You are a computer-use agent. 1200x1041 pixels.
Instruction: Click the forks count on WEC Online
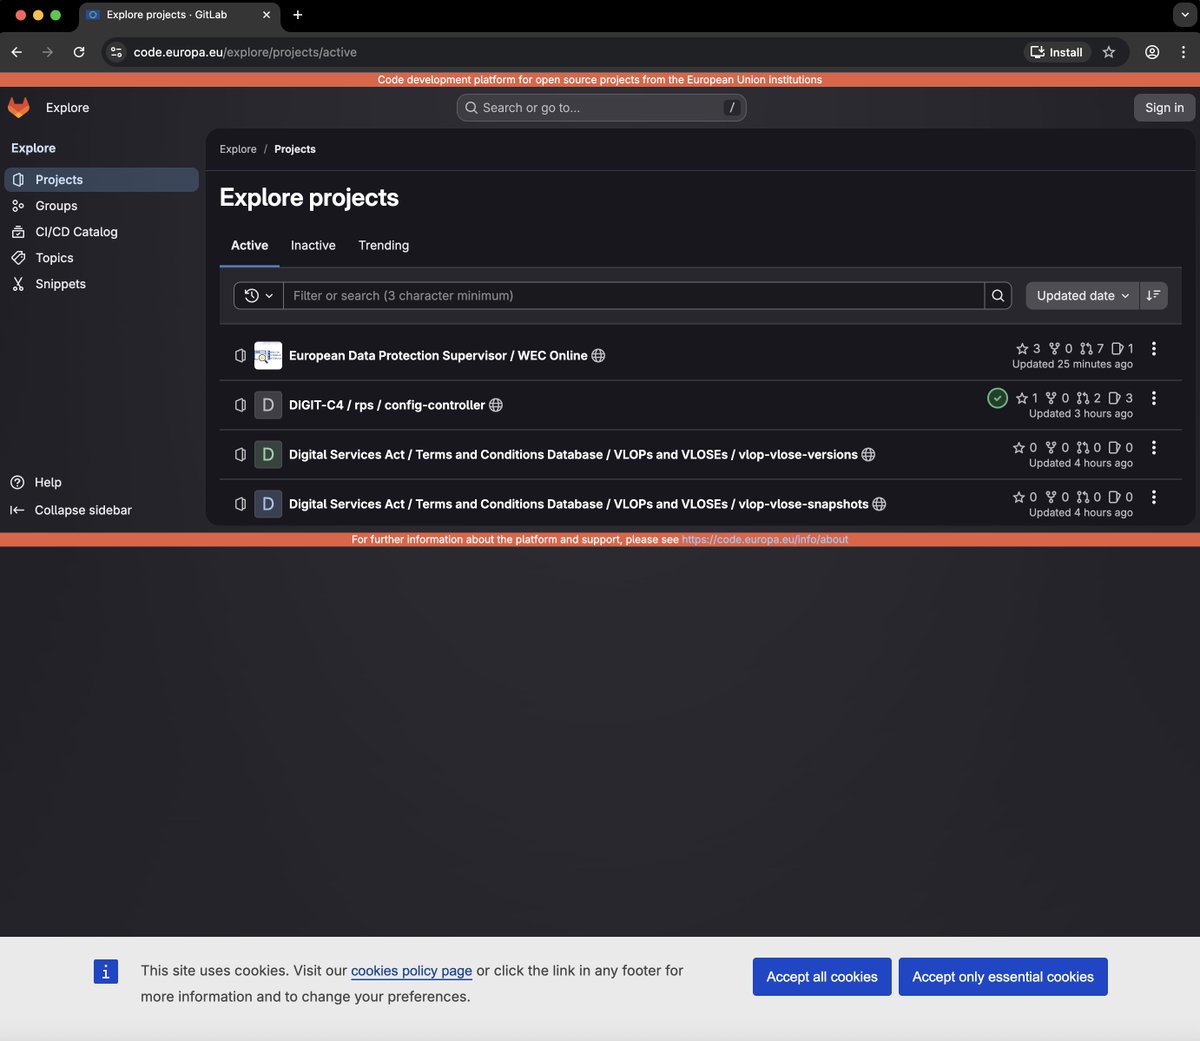tap(1060, 349)
